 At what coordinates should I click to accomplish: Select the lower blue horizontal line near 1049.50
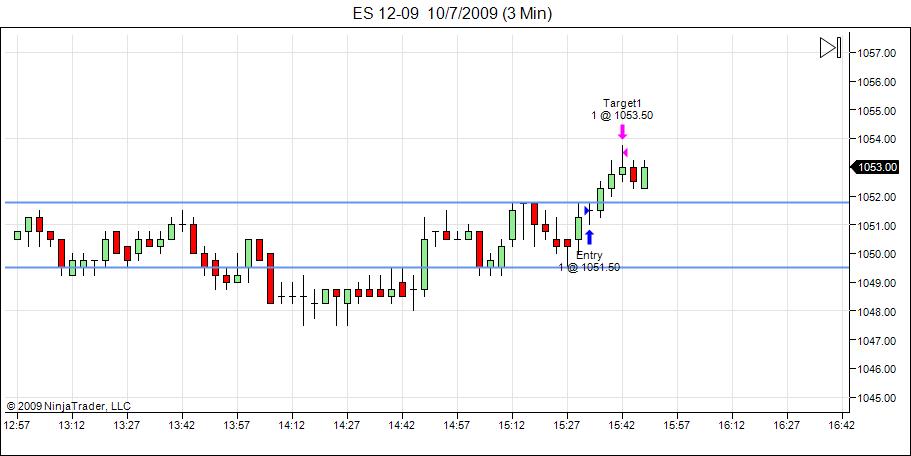(x=426, y=268)
